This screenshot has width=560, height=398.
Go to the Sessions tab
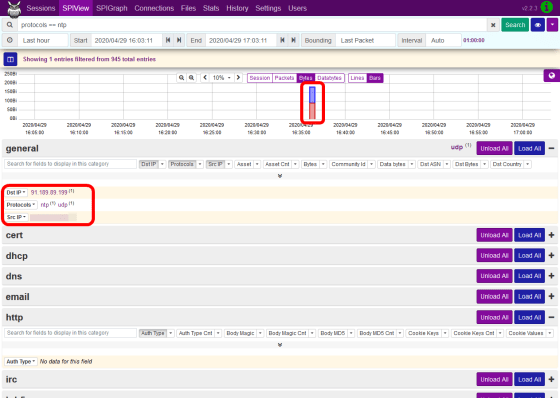41,8
